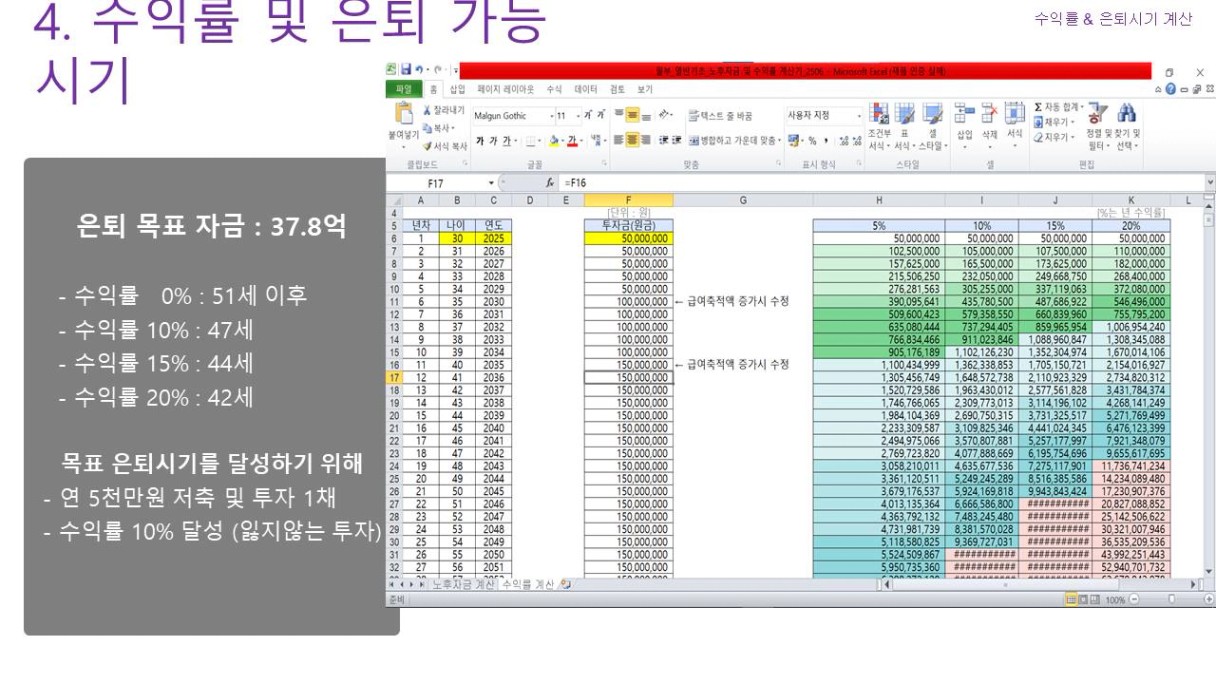
Task: Click the formula bar showing =F16
Action: point(880,184)
